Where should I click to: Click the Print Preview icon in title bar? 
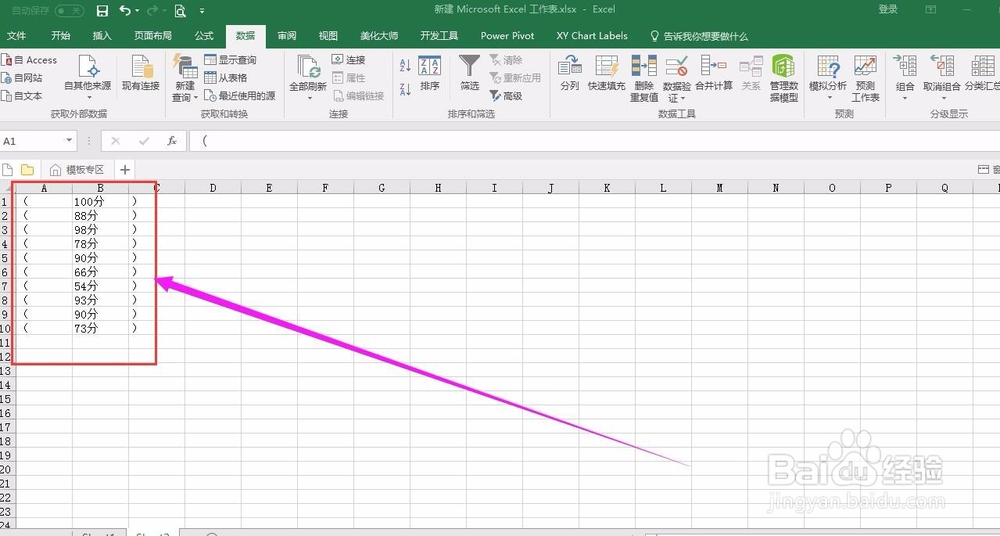point(180,11)
